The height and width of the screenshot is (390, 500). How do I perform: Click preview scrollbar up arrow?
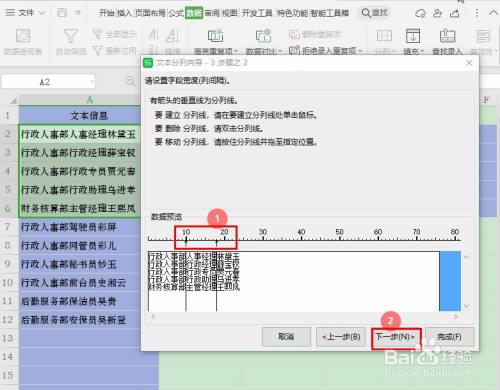[467, 257]
